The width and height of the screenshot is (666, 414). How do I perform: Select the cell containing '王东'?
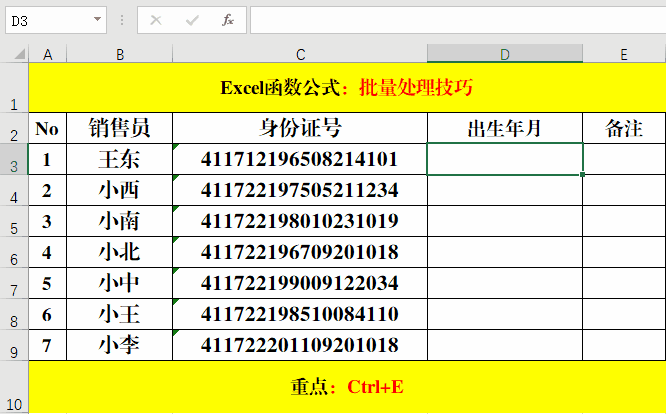pyautogui.click(x=120, y=159)
